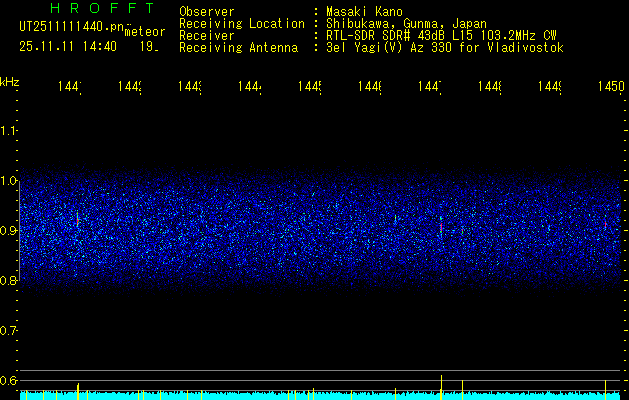This screenshot has height=400, width=629.
Task: Click the 1.0 kHz frequency axis label
Action: click(8, 181)
